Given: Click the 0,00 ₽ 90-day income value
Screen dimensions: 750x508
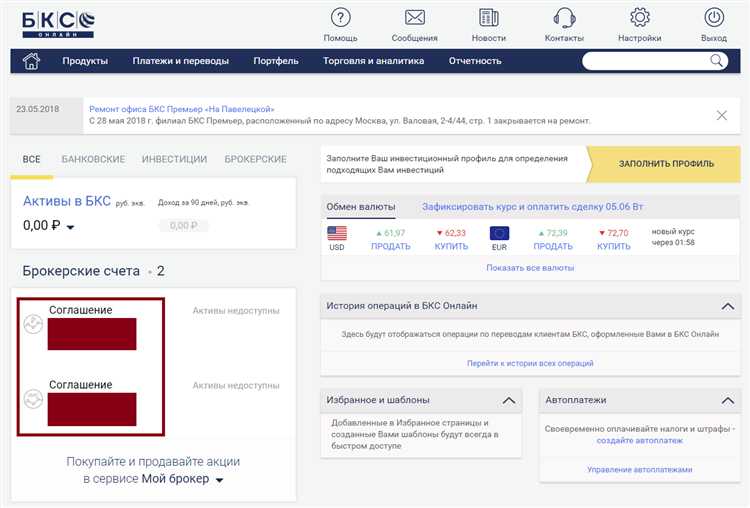Looking at the screenshot, I should click(184, 225).
